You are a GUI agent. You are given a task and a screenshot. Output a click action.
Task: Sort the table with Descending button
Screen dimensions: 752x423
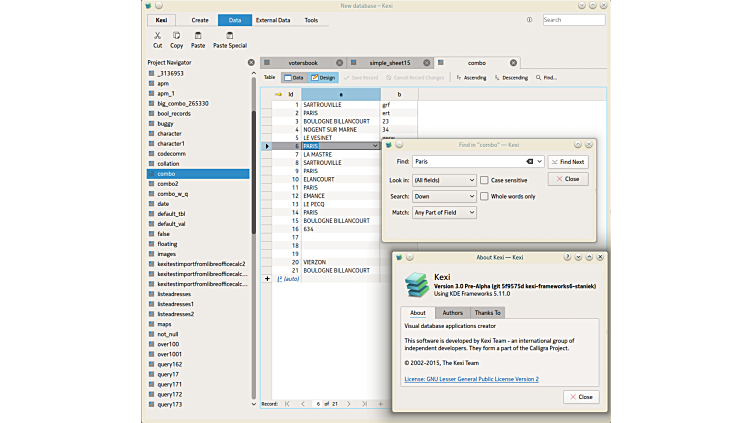[511, 77]
